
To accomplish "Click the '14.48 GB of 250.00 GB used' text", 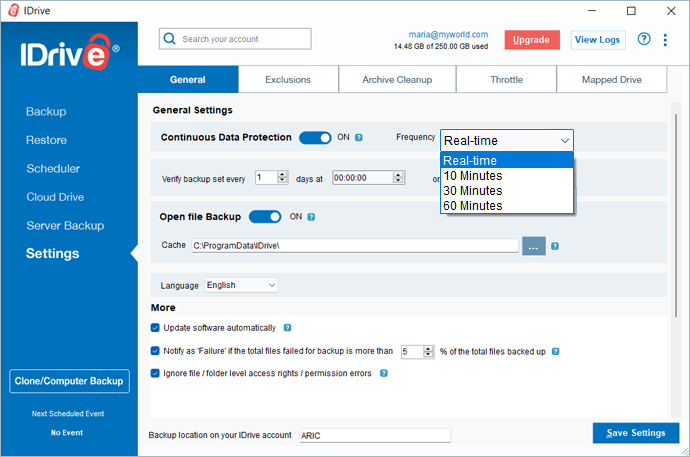I will pos(441,46).
